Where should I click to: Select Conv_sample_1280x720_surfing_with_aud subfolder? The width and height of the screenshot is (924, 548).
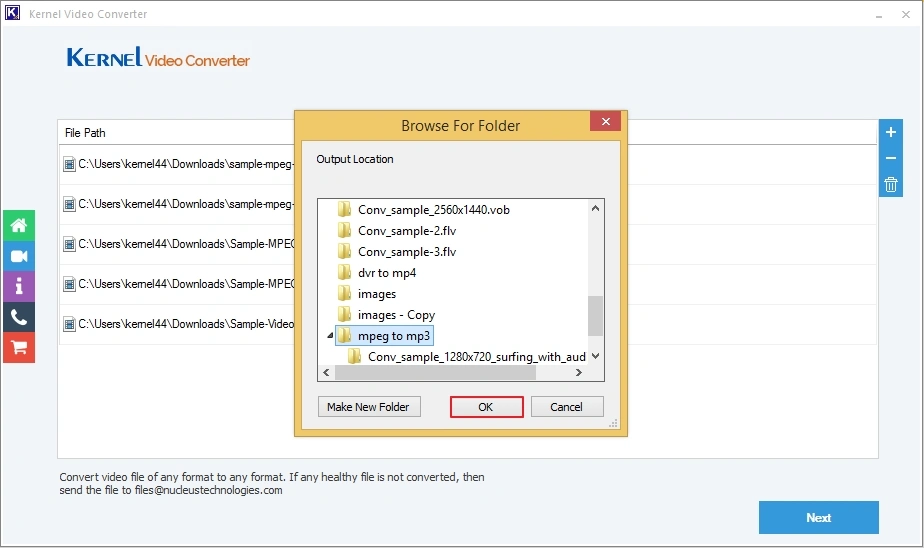[477, 356]
